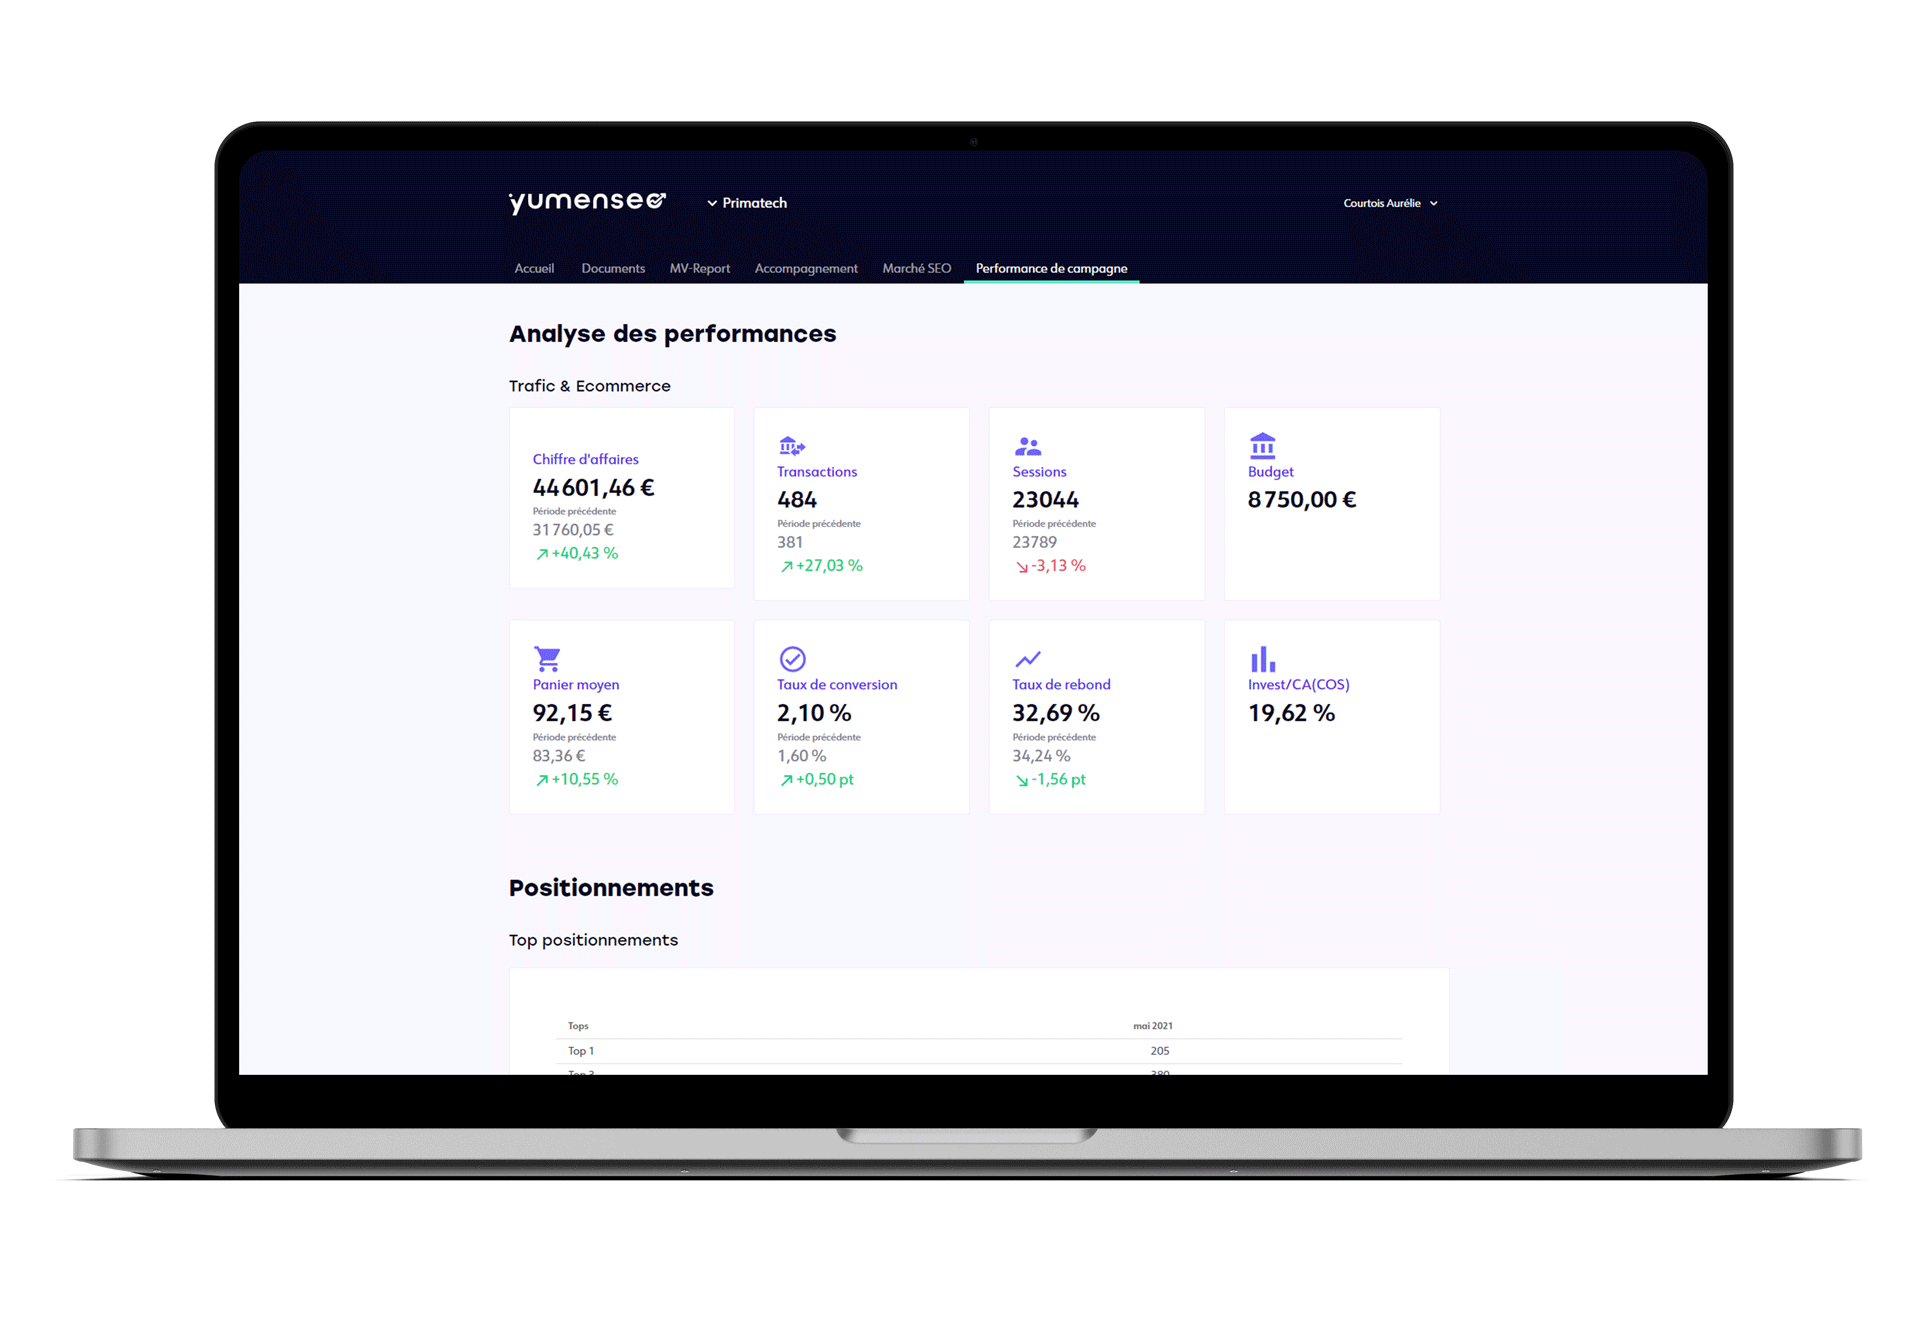Screen dimensions: 1920x1329
Task: Click the Taux de rebond trend icon
Action: (1028, 659)
